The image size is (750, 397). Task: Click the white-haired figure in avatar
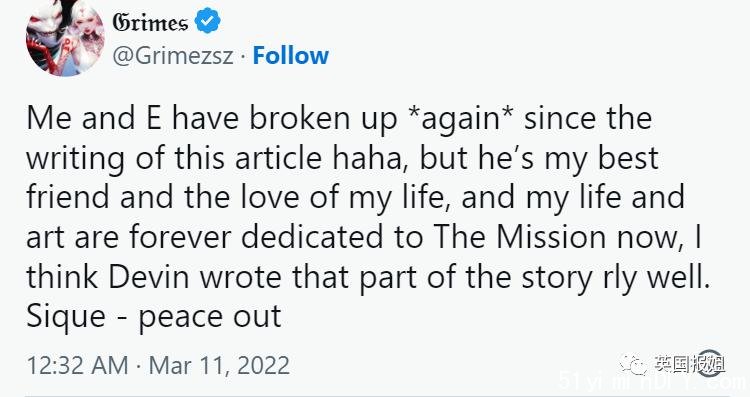[86, 36]
